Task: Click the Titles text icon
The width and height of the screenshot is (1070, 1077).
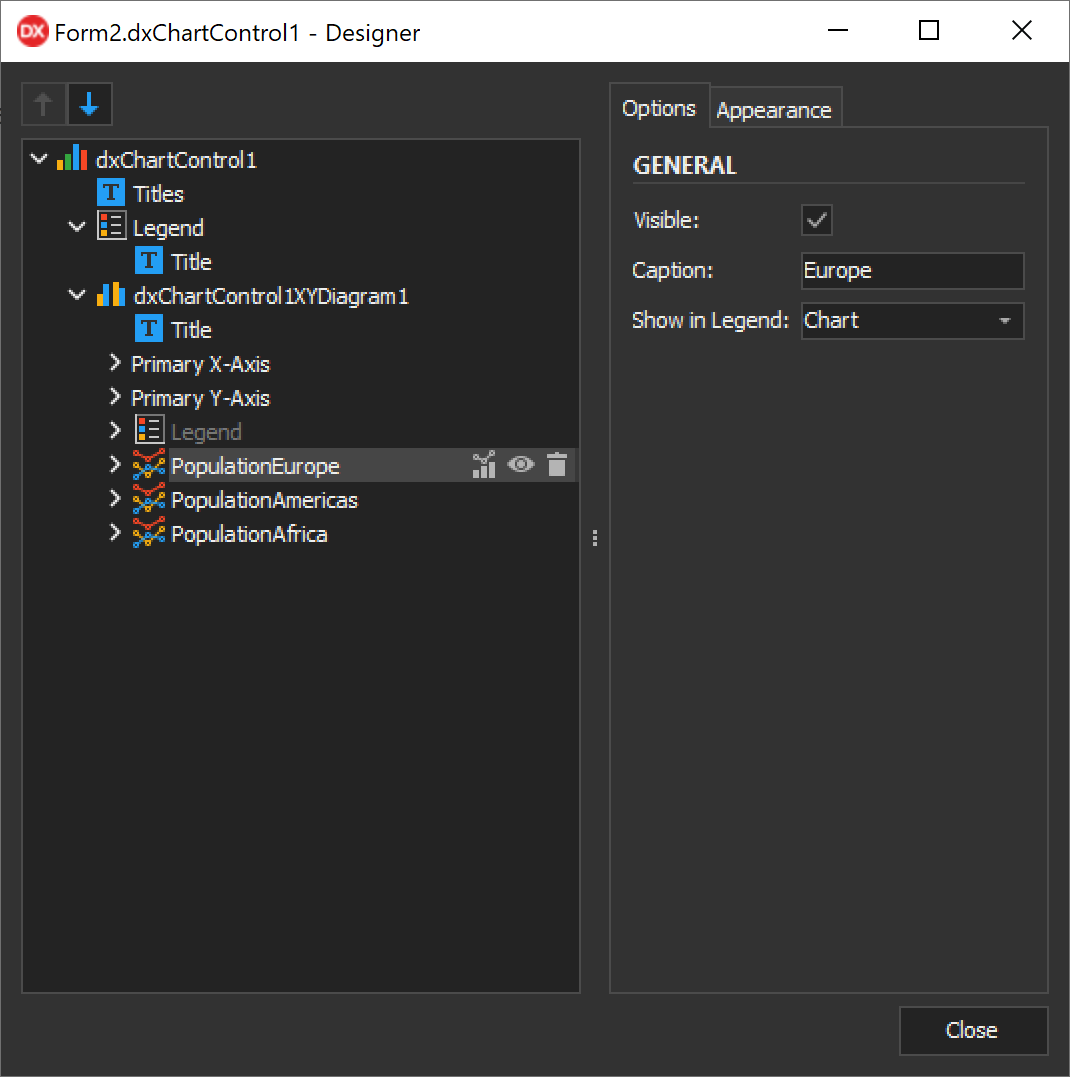Action: tap(111, 194)
